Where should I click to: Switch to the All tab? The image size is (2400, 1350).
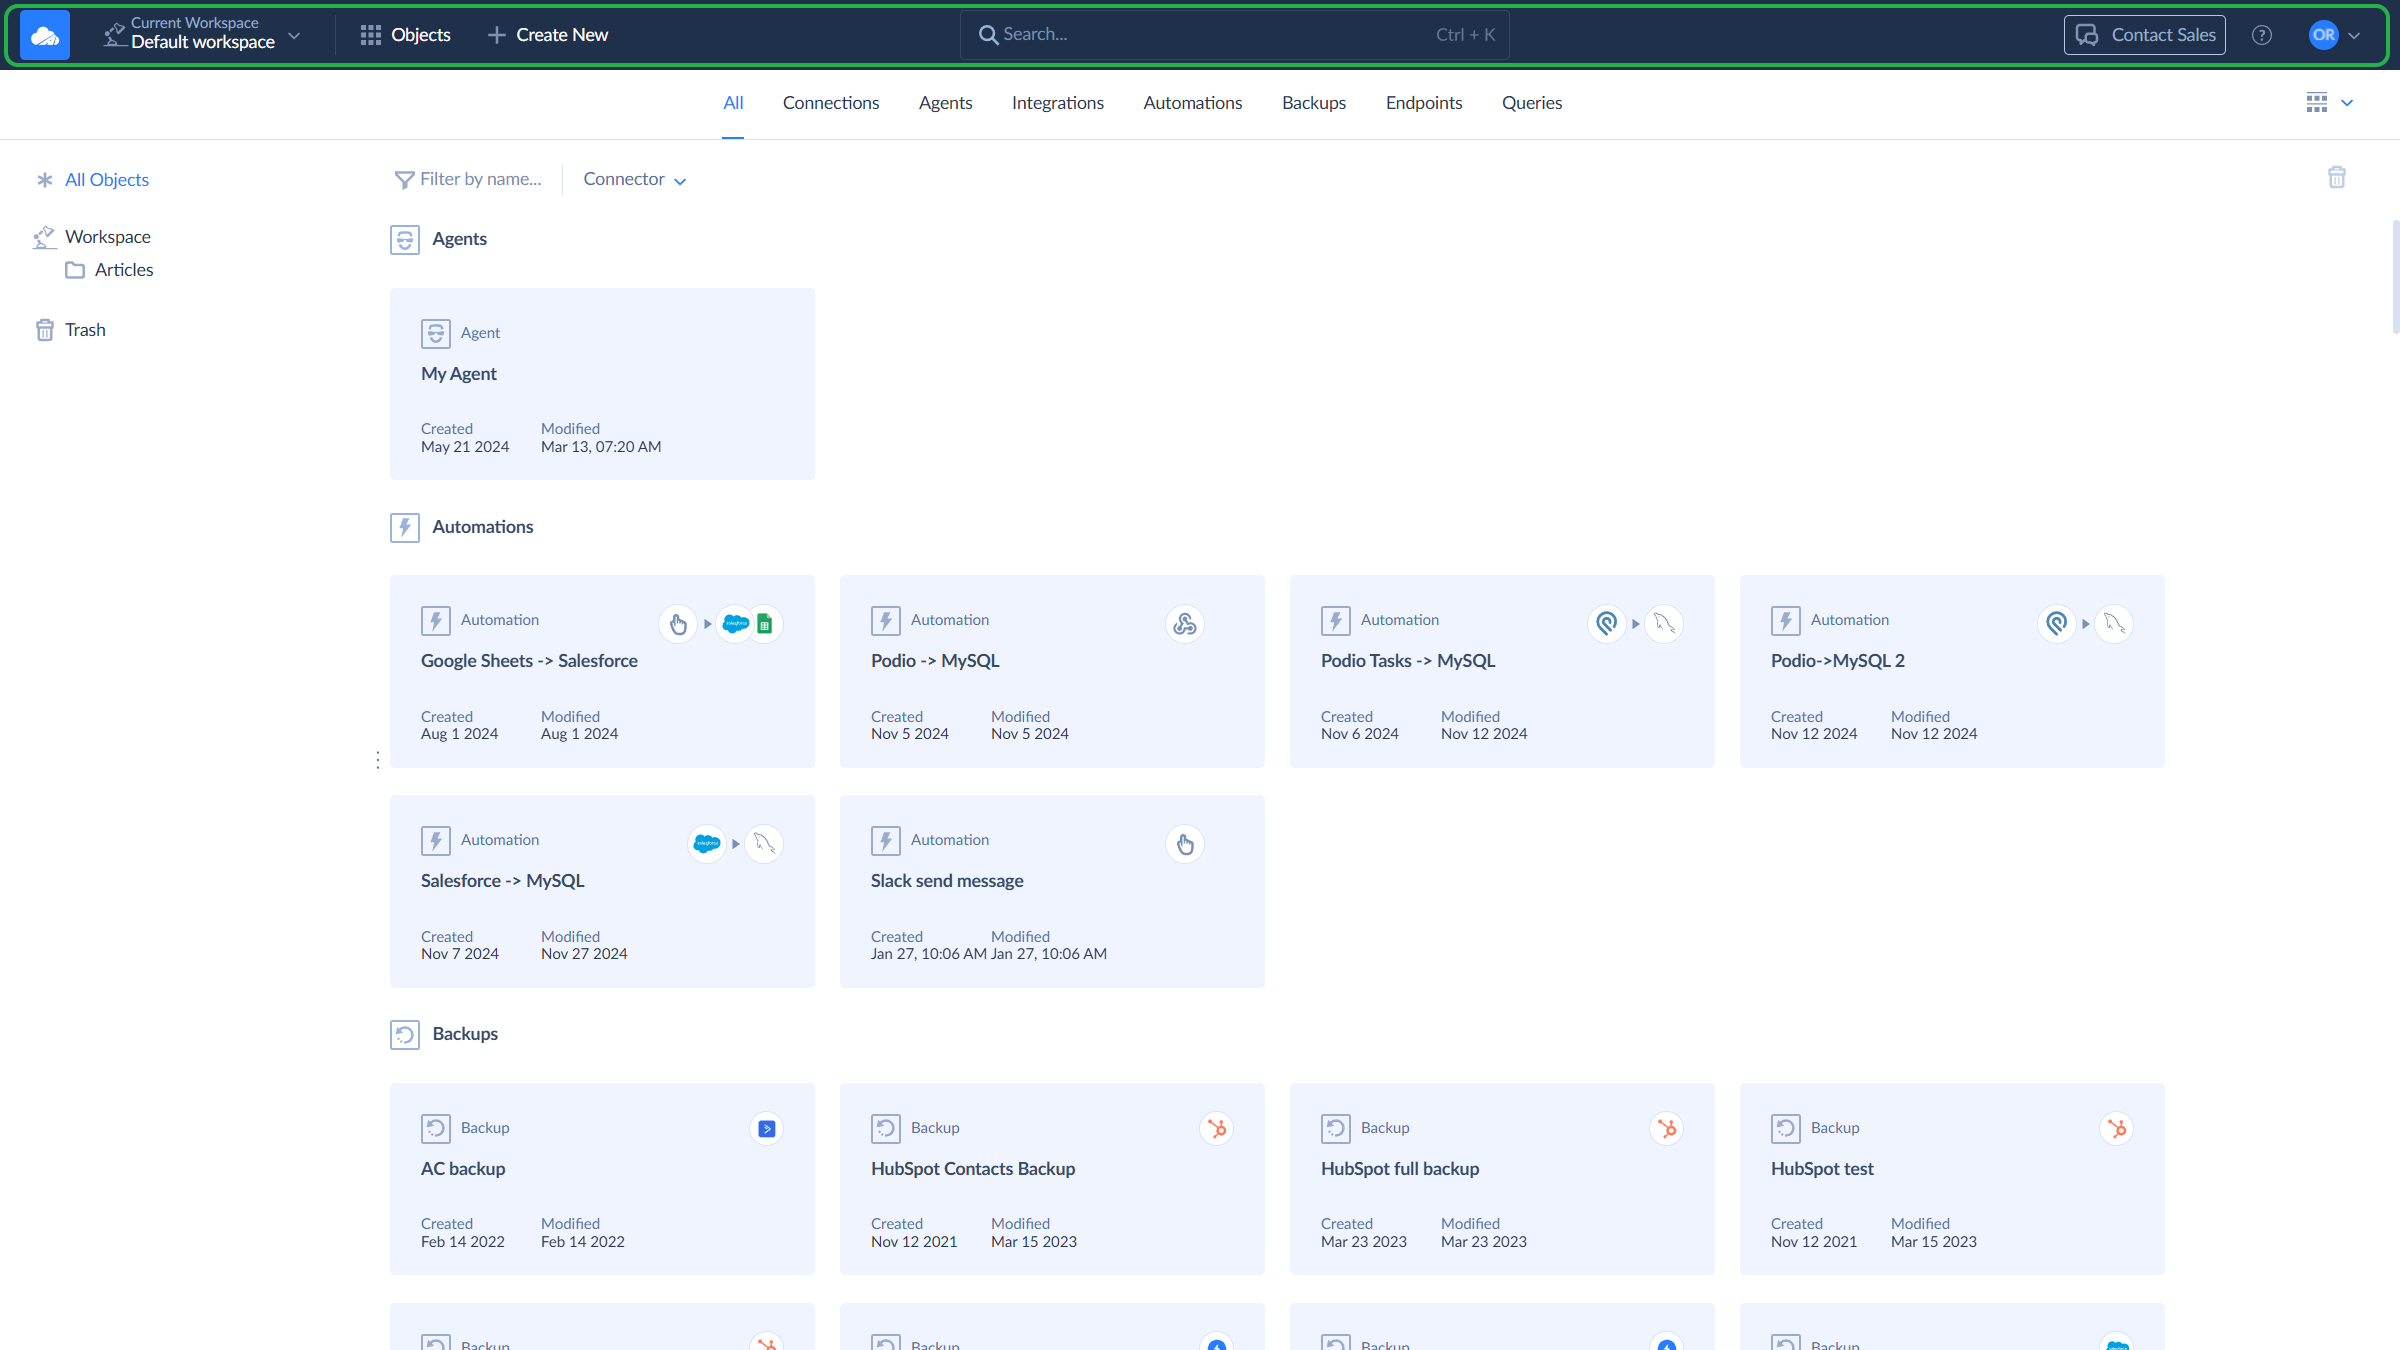click(x=733, y=103)
